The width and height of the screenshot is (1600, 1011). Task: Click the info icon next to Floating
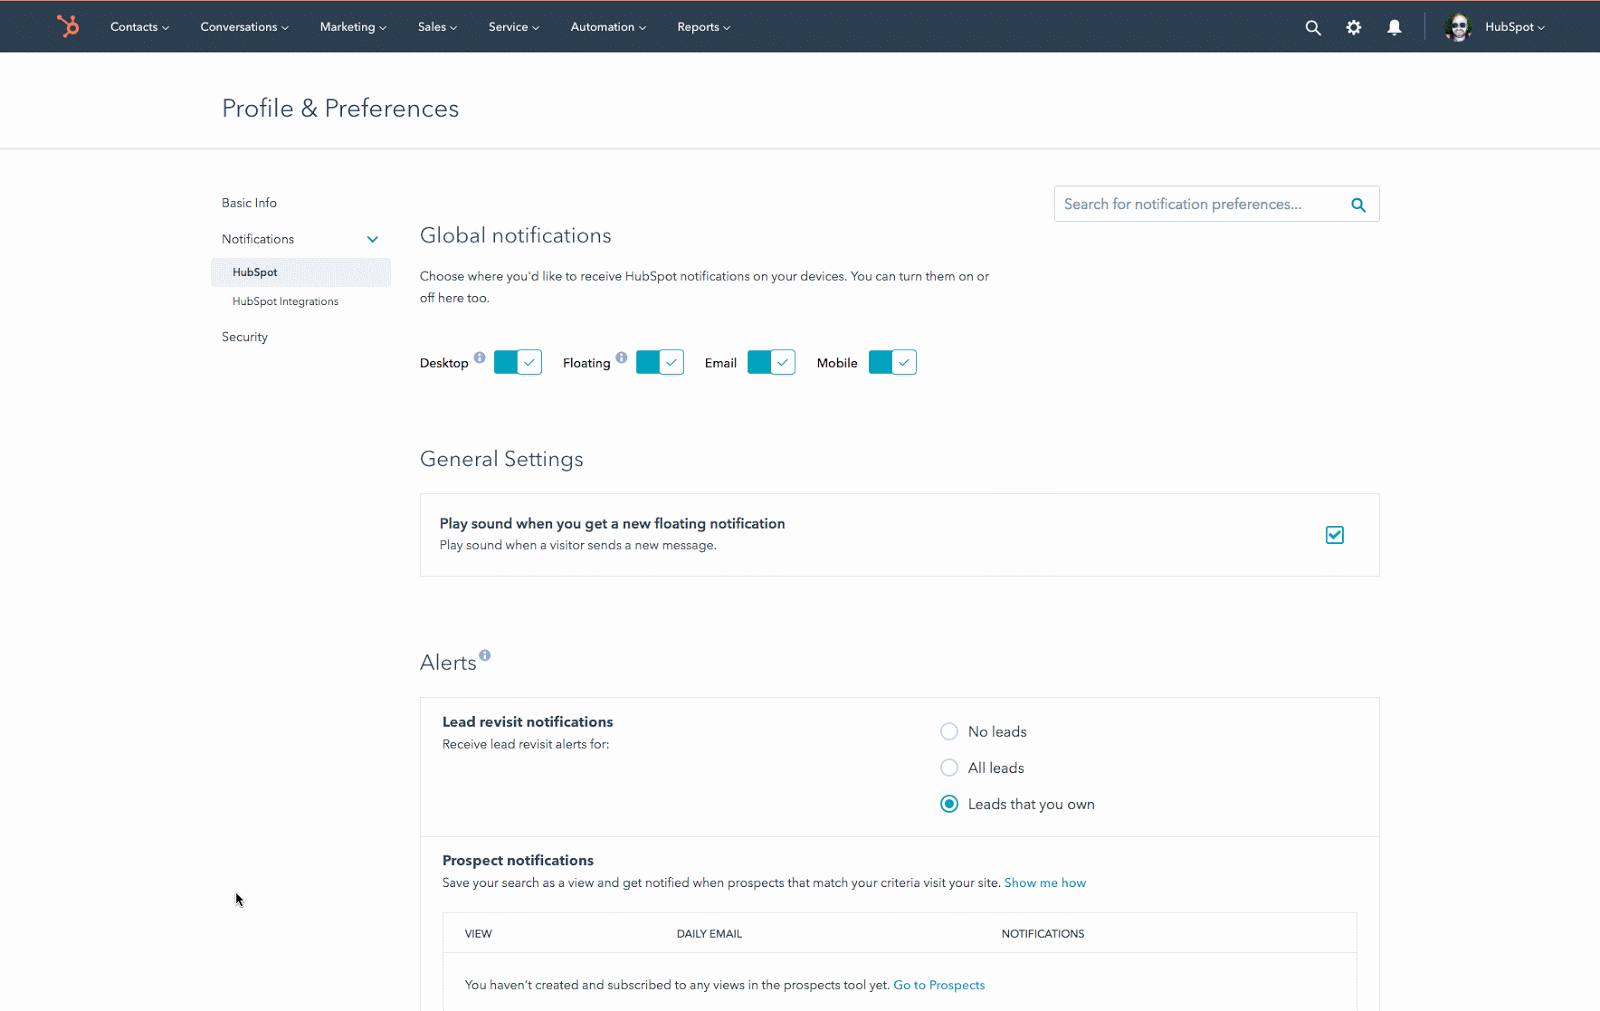[x=622, y=357]
